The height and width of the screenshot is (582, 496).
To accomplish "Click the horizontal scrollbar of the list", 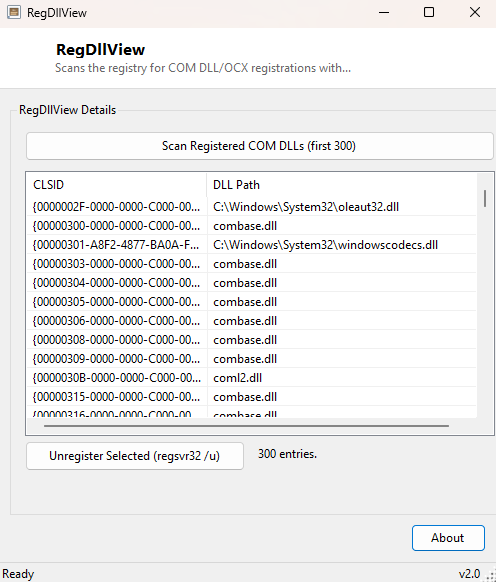I will (x=246, y=426).
